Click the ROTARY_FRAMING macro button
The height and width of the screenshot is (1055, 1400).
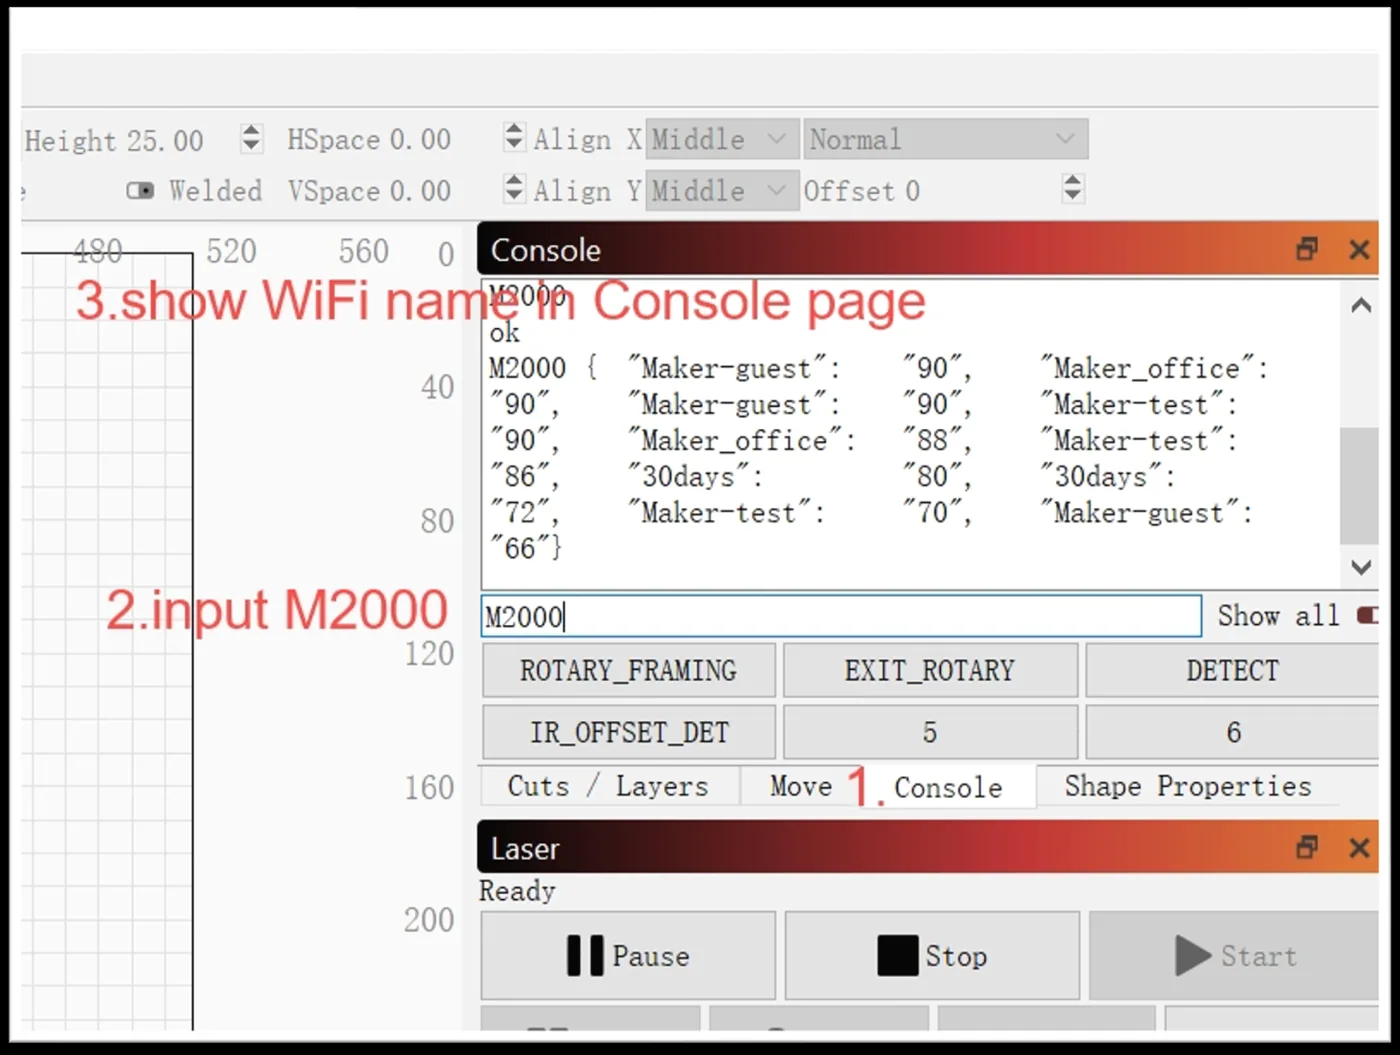coord(628,670)
